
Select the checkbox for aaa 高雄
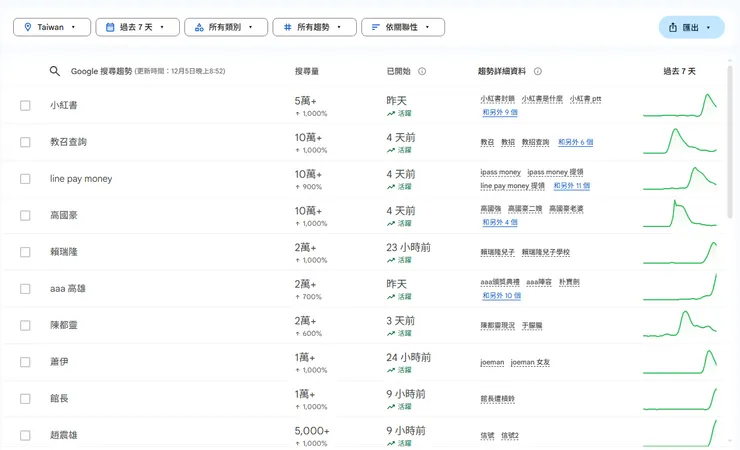point(25,289)
